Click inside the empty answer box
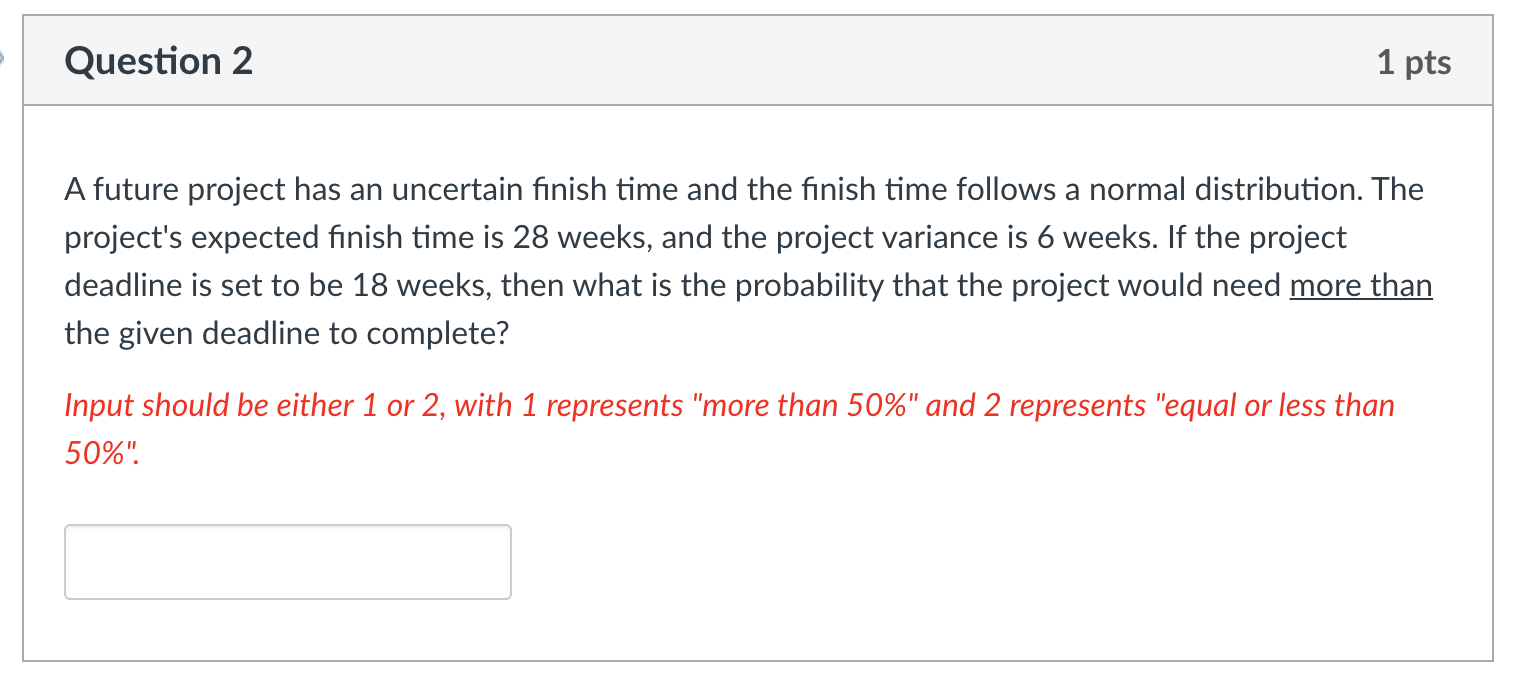The image size is (1516, 686). click(x=287, y=561)
